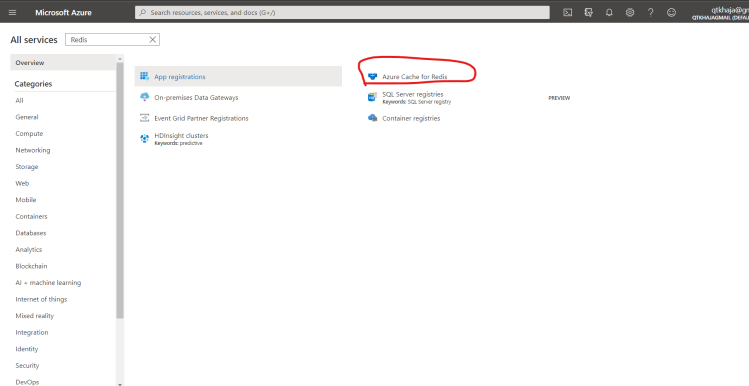The width and height of the screenshot is (749, 386).
Task: Open App registrations service
Action: click(180, 76)
